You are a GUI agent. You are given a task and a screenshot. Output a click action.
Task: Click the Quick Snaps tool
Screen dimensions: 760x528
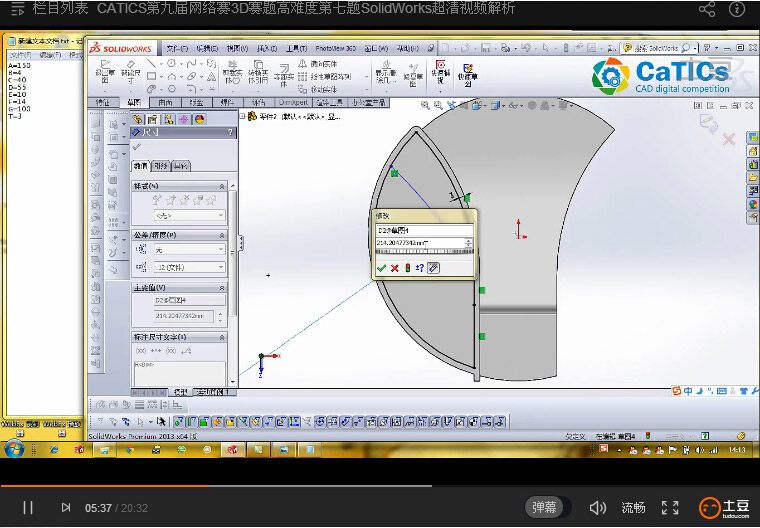point(440,73)
